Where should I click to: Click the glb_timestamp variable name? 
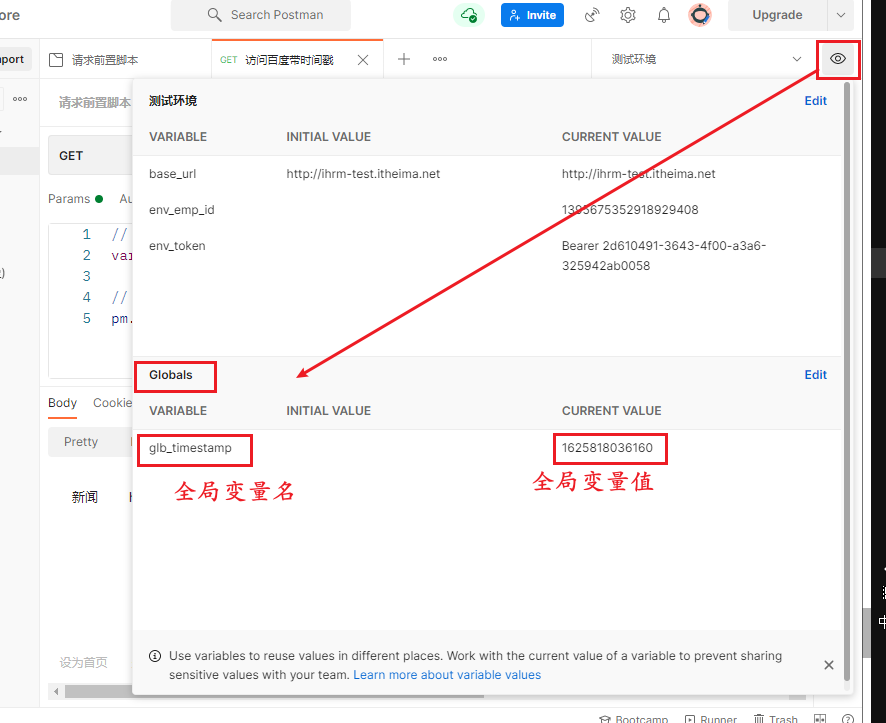tap(190, 448)
